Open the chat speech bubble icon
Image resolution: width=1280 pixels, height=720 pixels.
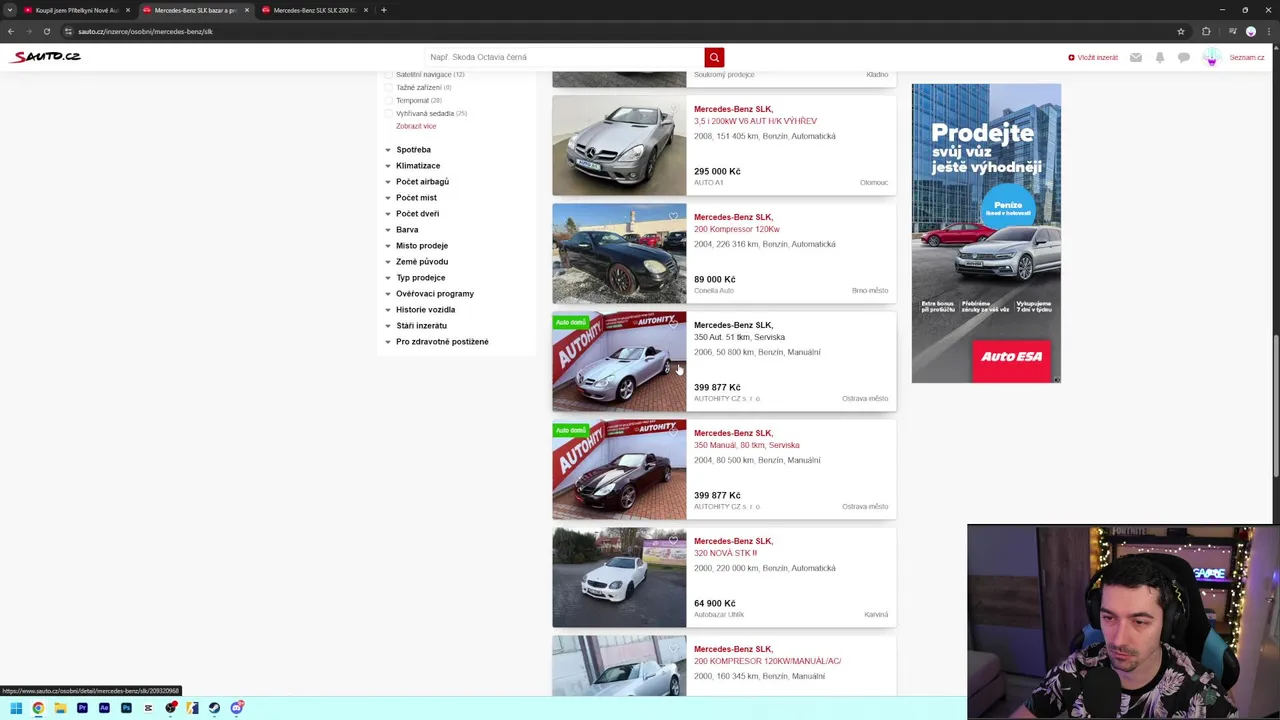(1184, 57)
